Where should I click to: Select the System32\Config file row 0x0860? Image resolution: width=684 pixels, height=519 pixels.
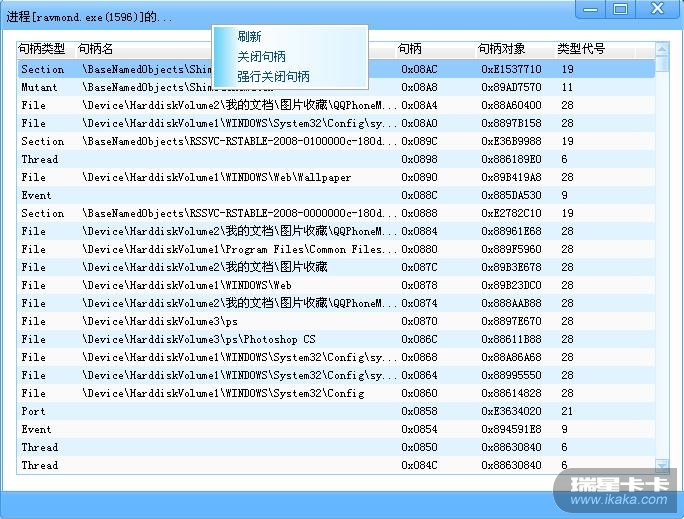tap(336, 393)
